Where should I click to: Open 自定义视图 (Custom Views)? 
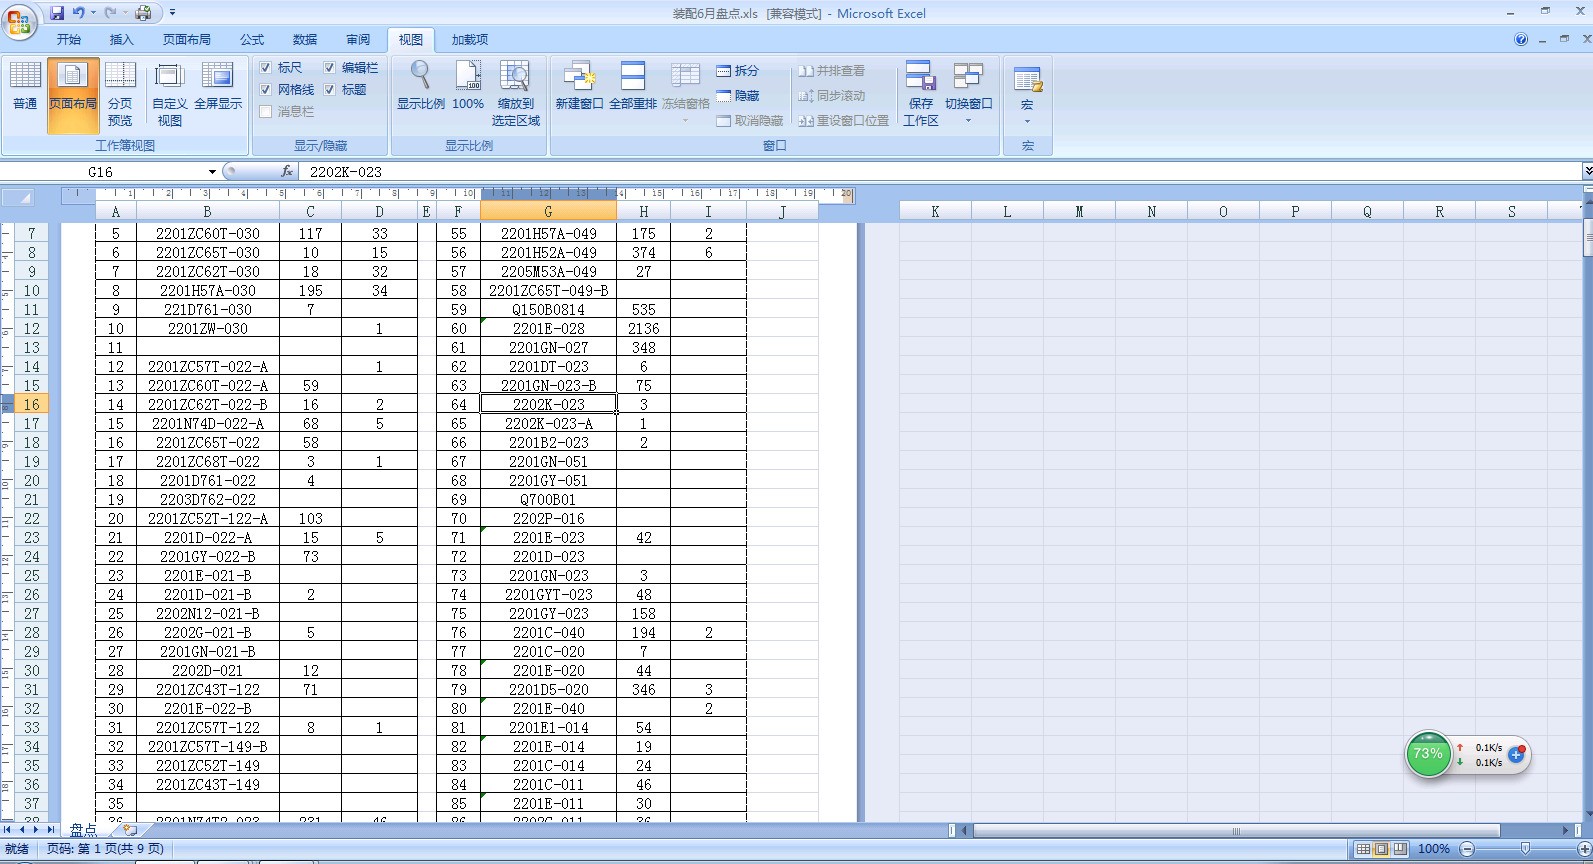click(x=170, y=94)
